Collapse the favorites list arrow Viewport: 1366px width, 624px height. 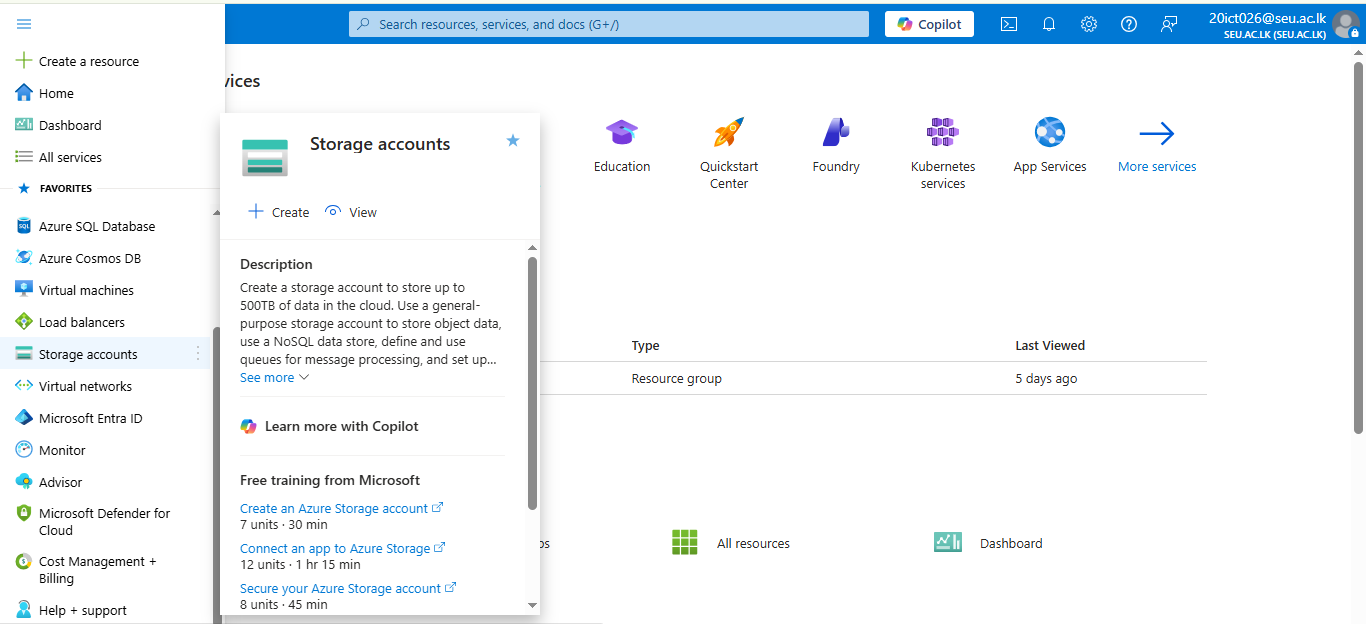[217, 213]
